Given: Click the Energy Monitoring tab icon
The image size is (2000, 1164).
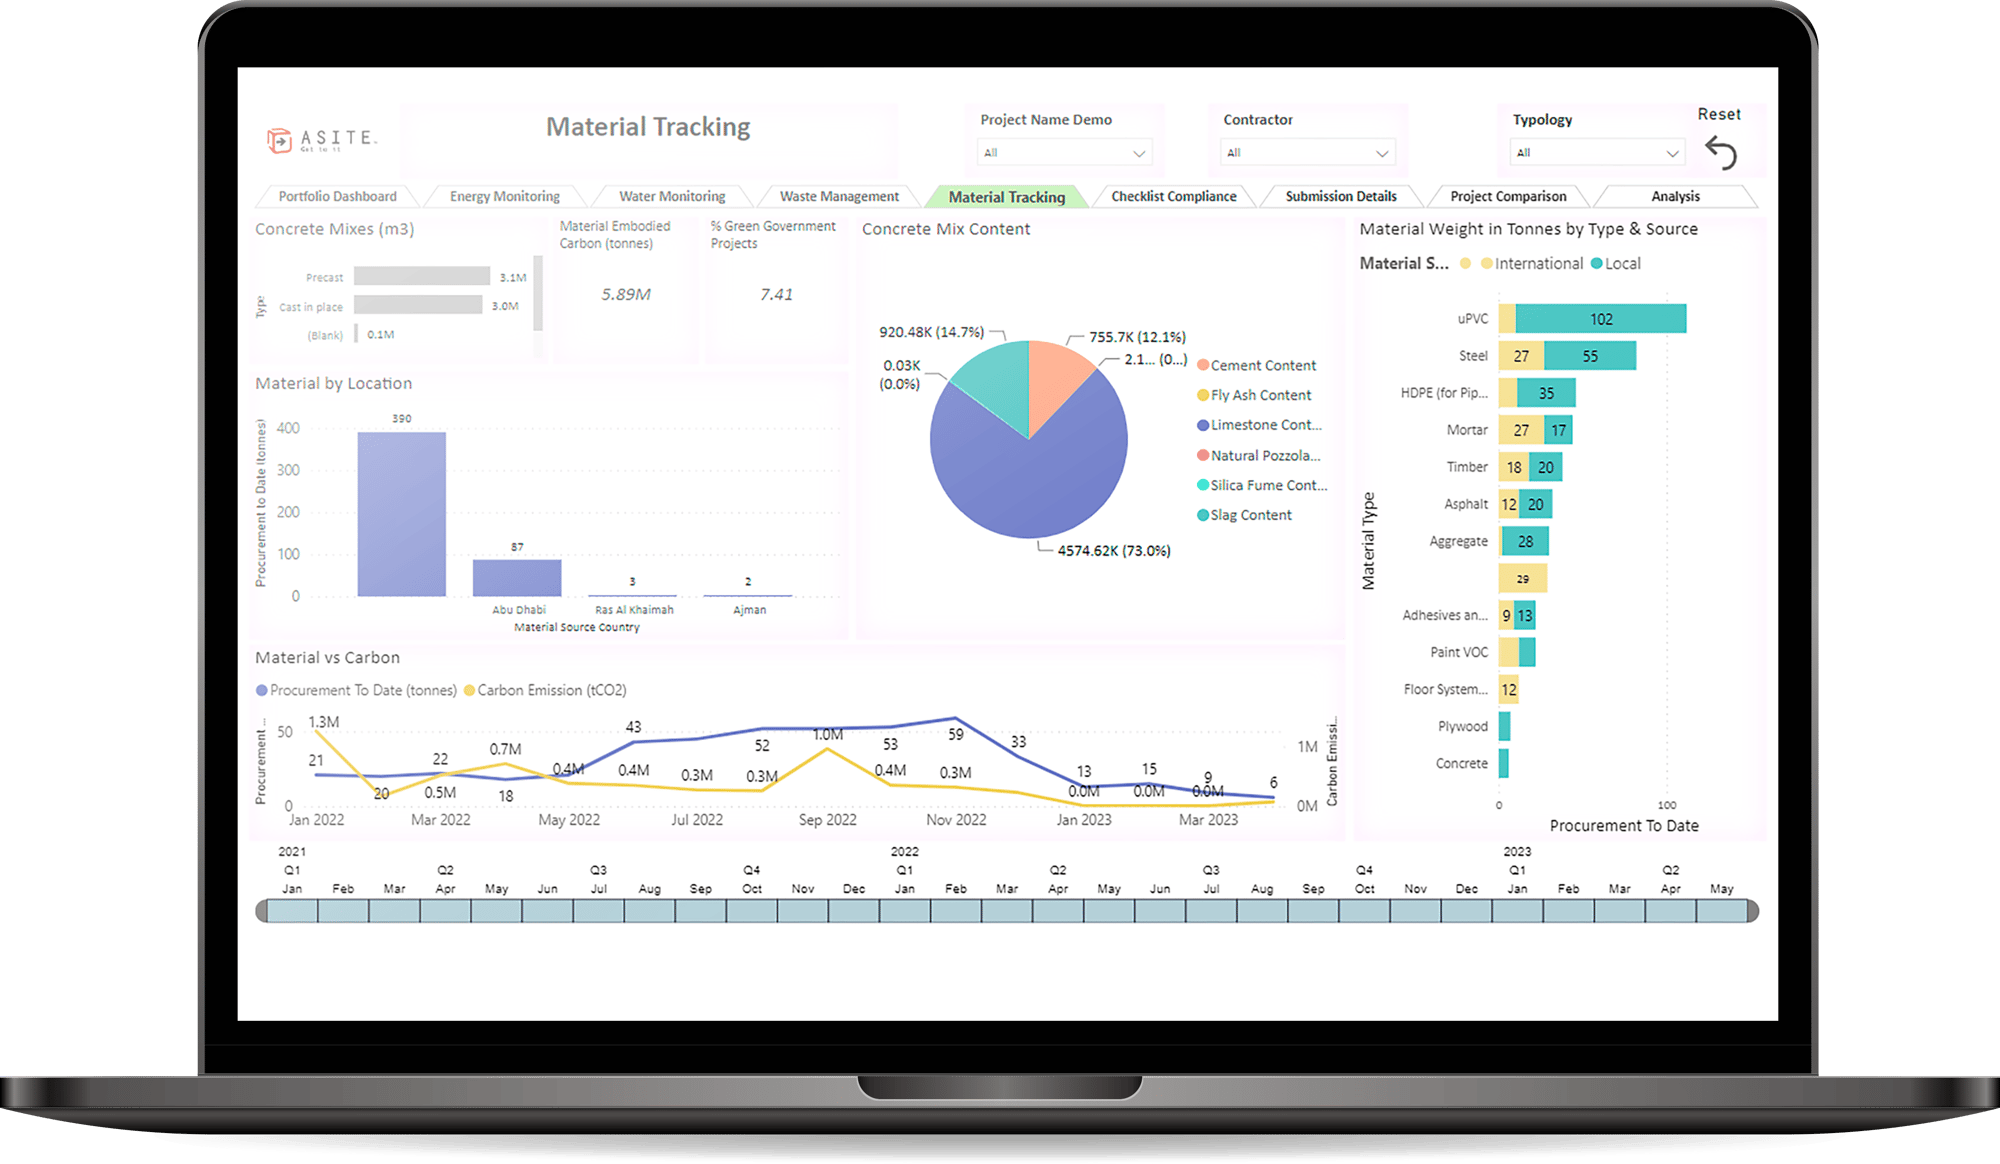Looking at the screenshot, I should [504, 194].
